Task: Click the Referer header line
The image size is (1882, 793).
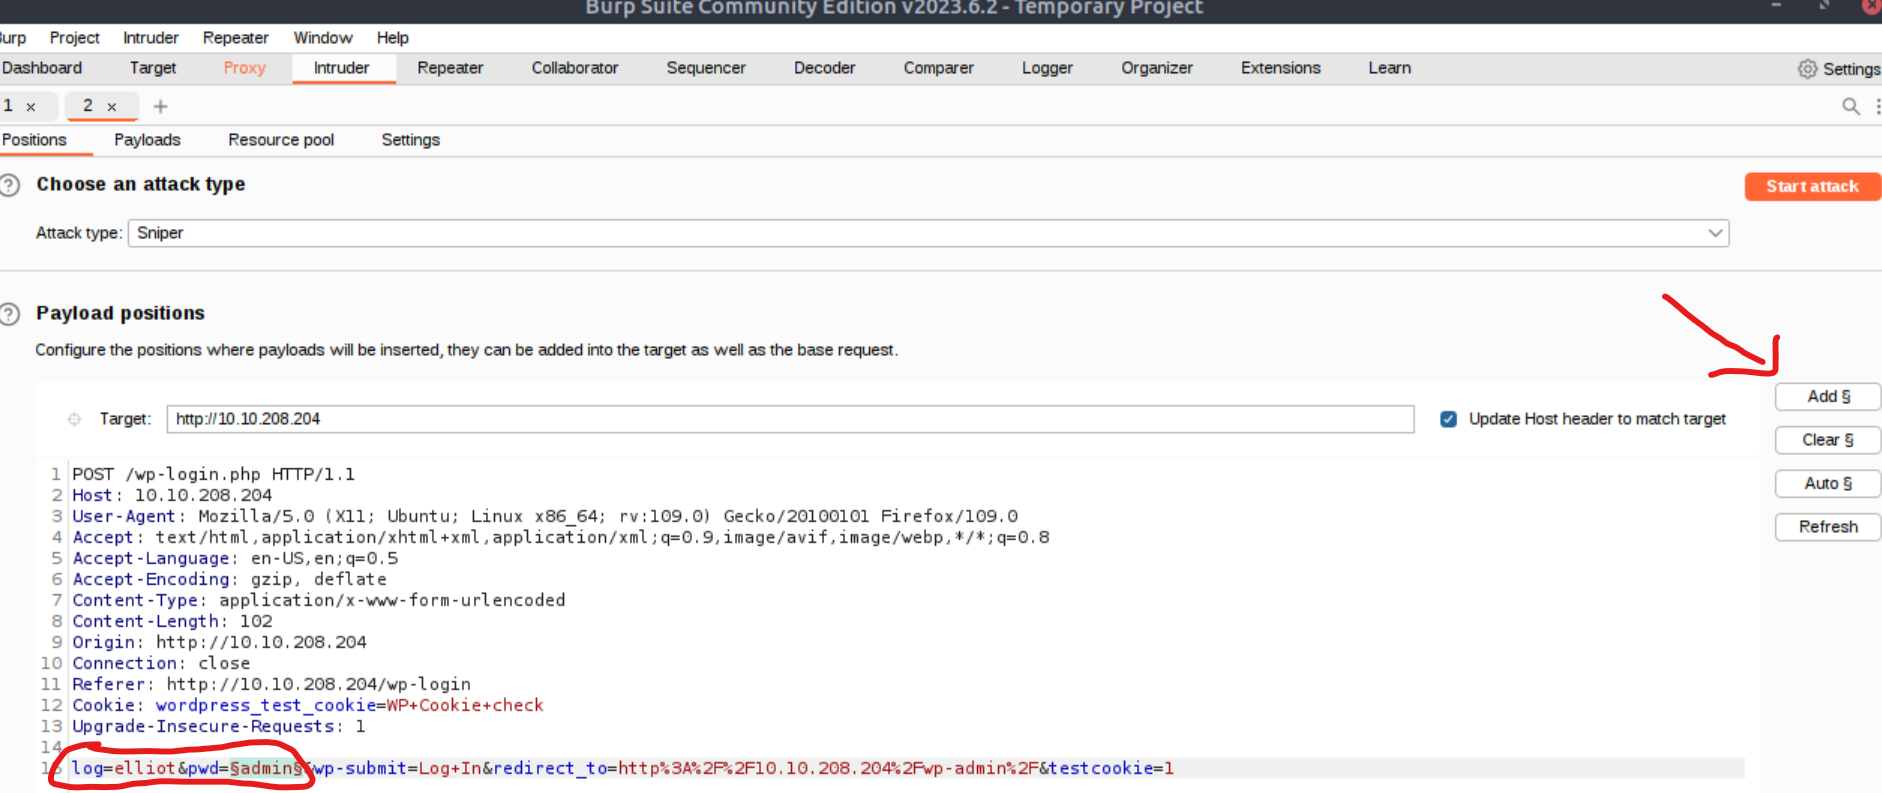Action: coord(271,684)
